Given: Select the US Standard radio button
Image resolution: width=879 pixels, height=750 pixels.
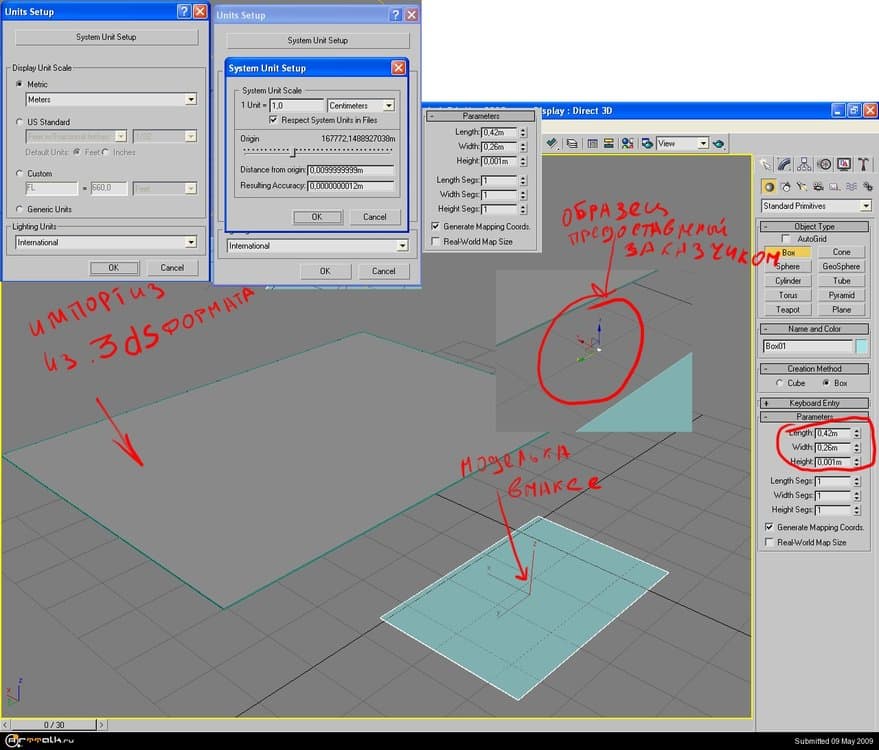Looking at the screenshot, I should [x=19, y=121].
